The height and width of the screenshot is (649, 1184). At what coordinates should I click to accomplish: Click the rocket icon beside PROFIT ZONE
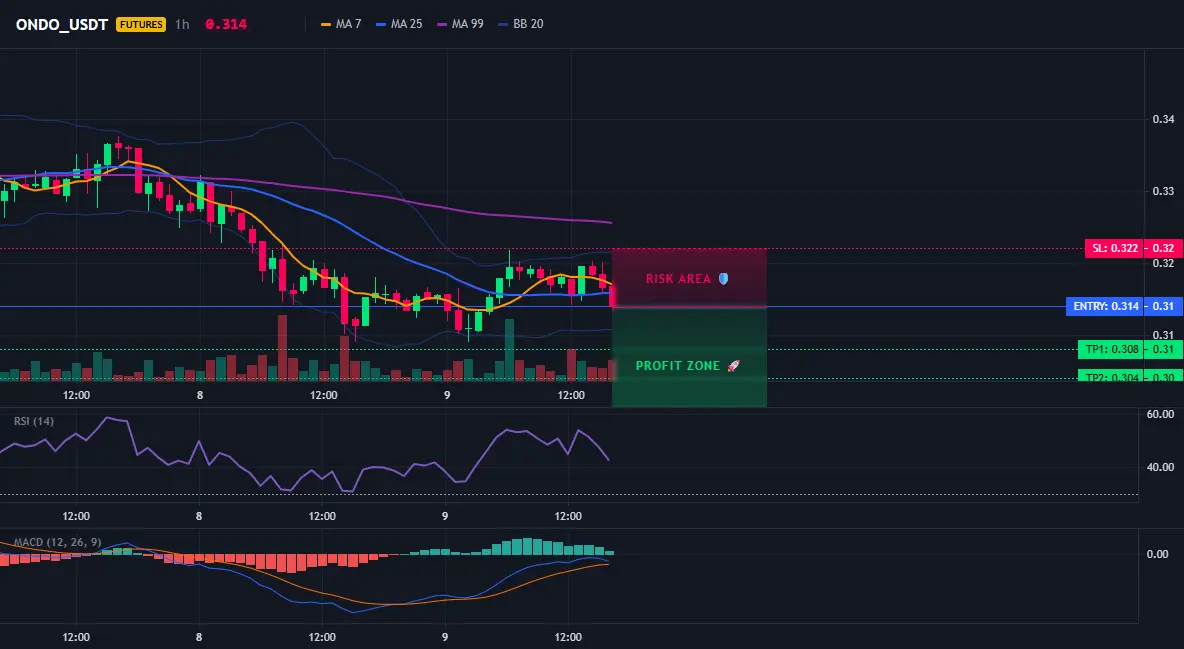pos(733,366)
